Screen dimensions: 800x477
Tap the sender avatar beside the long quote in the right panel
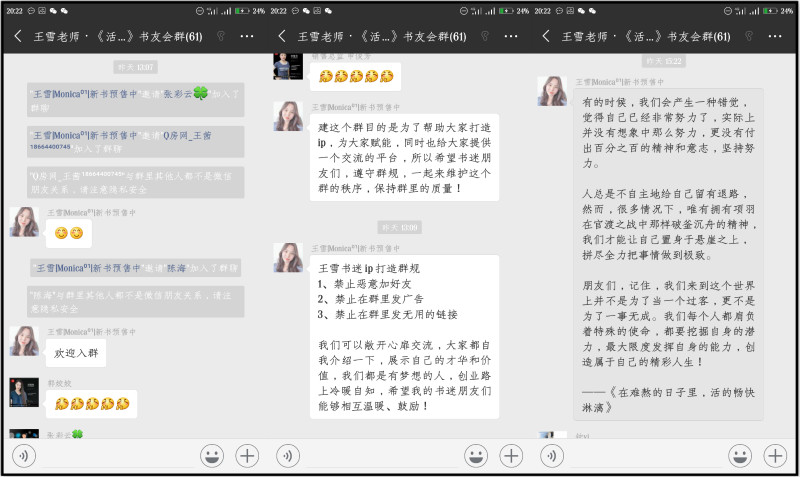click(x=552, y=91)
